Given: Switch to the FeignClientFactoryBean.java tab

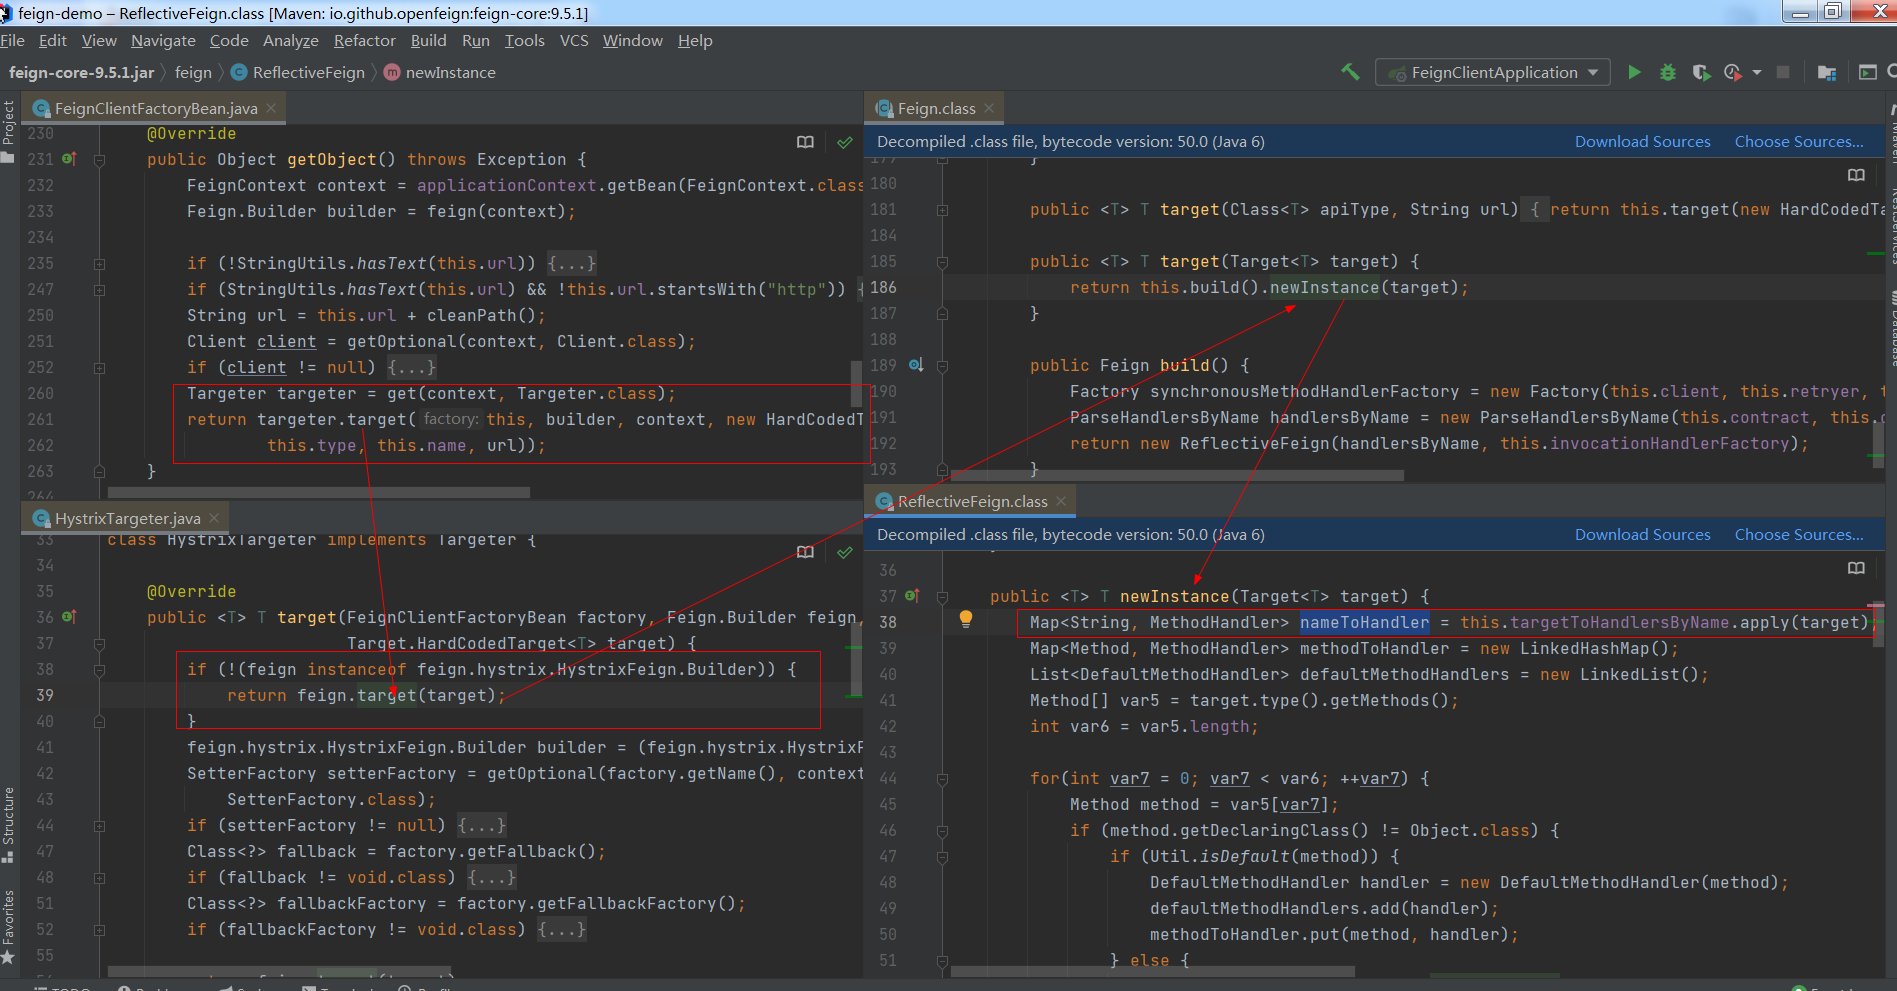Looking at the screenshot, I should (156, 108).
